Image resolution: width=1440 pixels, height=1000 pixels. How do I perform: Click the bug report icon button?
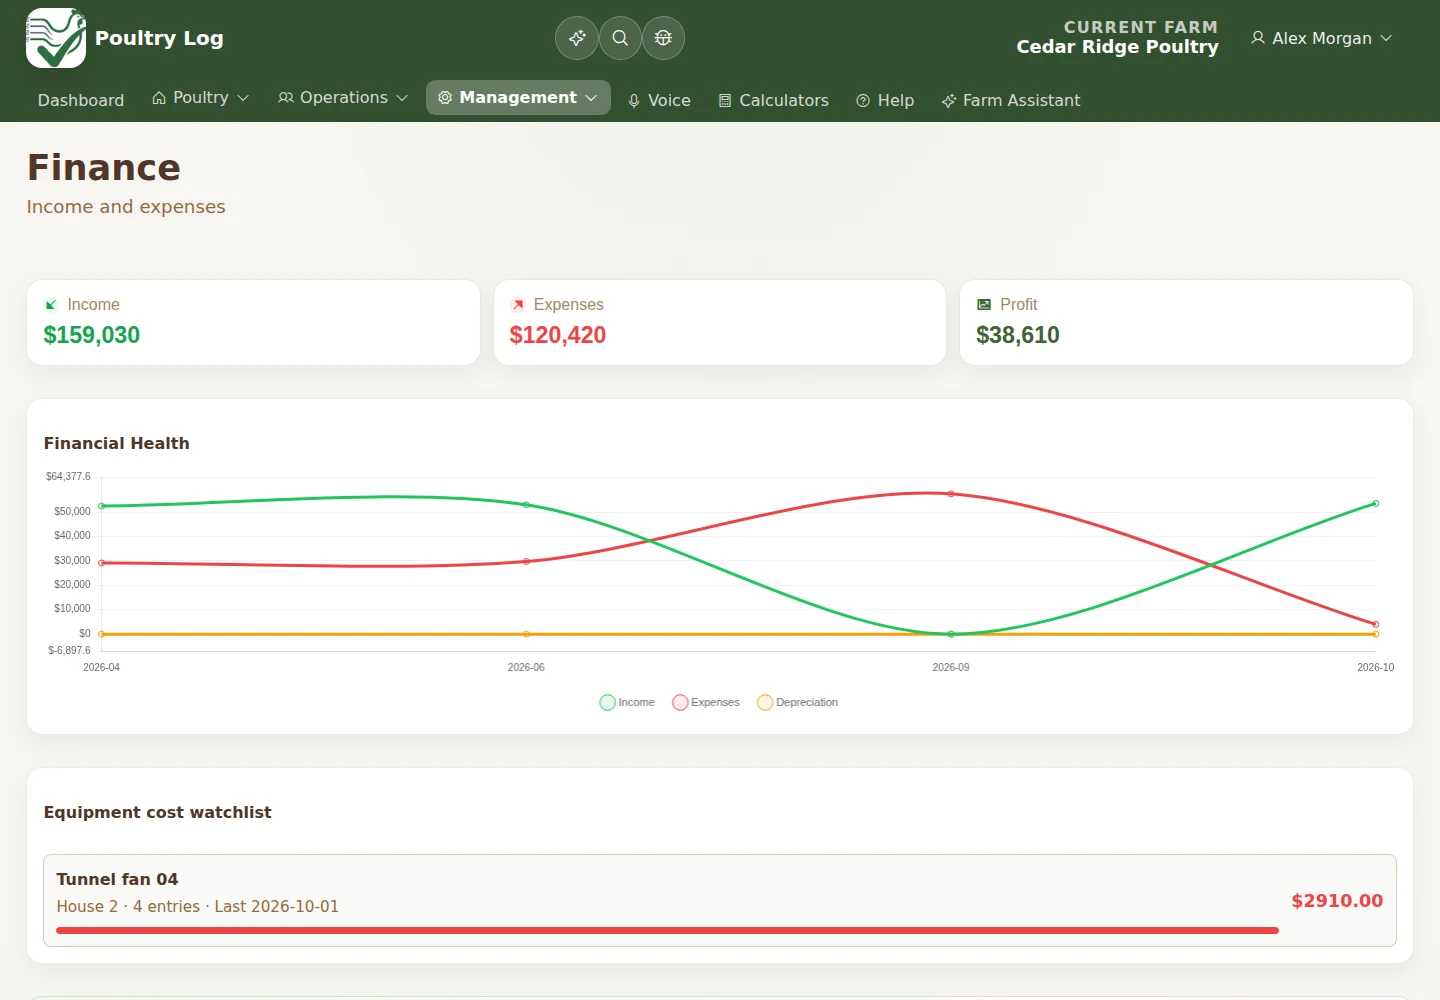click(663, 38)
